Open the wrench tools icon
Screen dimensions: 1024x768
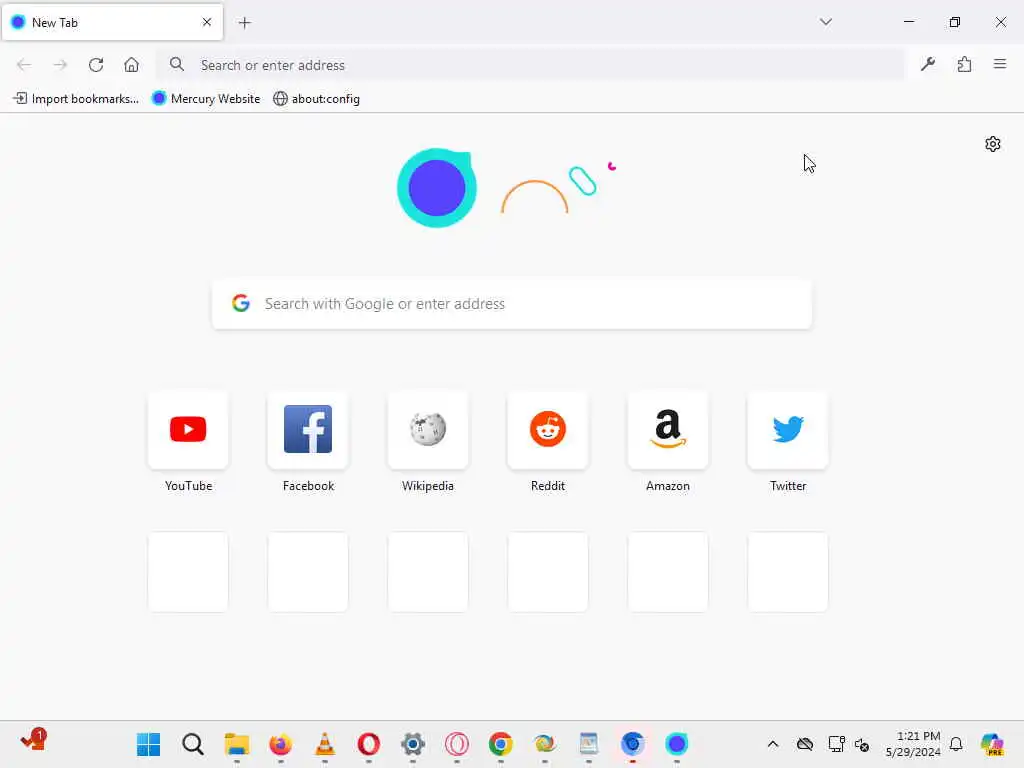click(x=927, y=64)
